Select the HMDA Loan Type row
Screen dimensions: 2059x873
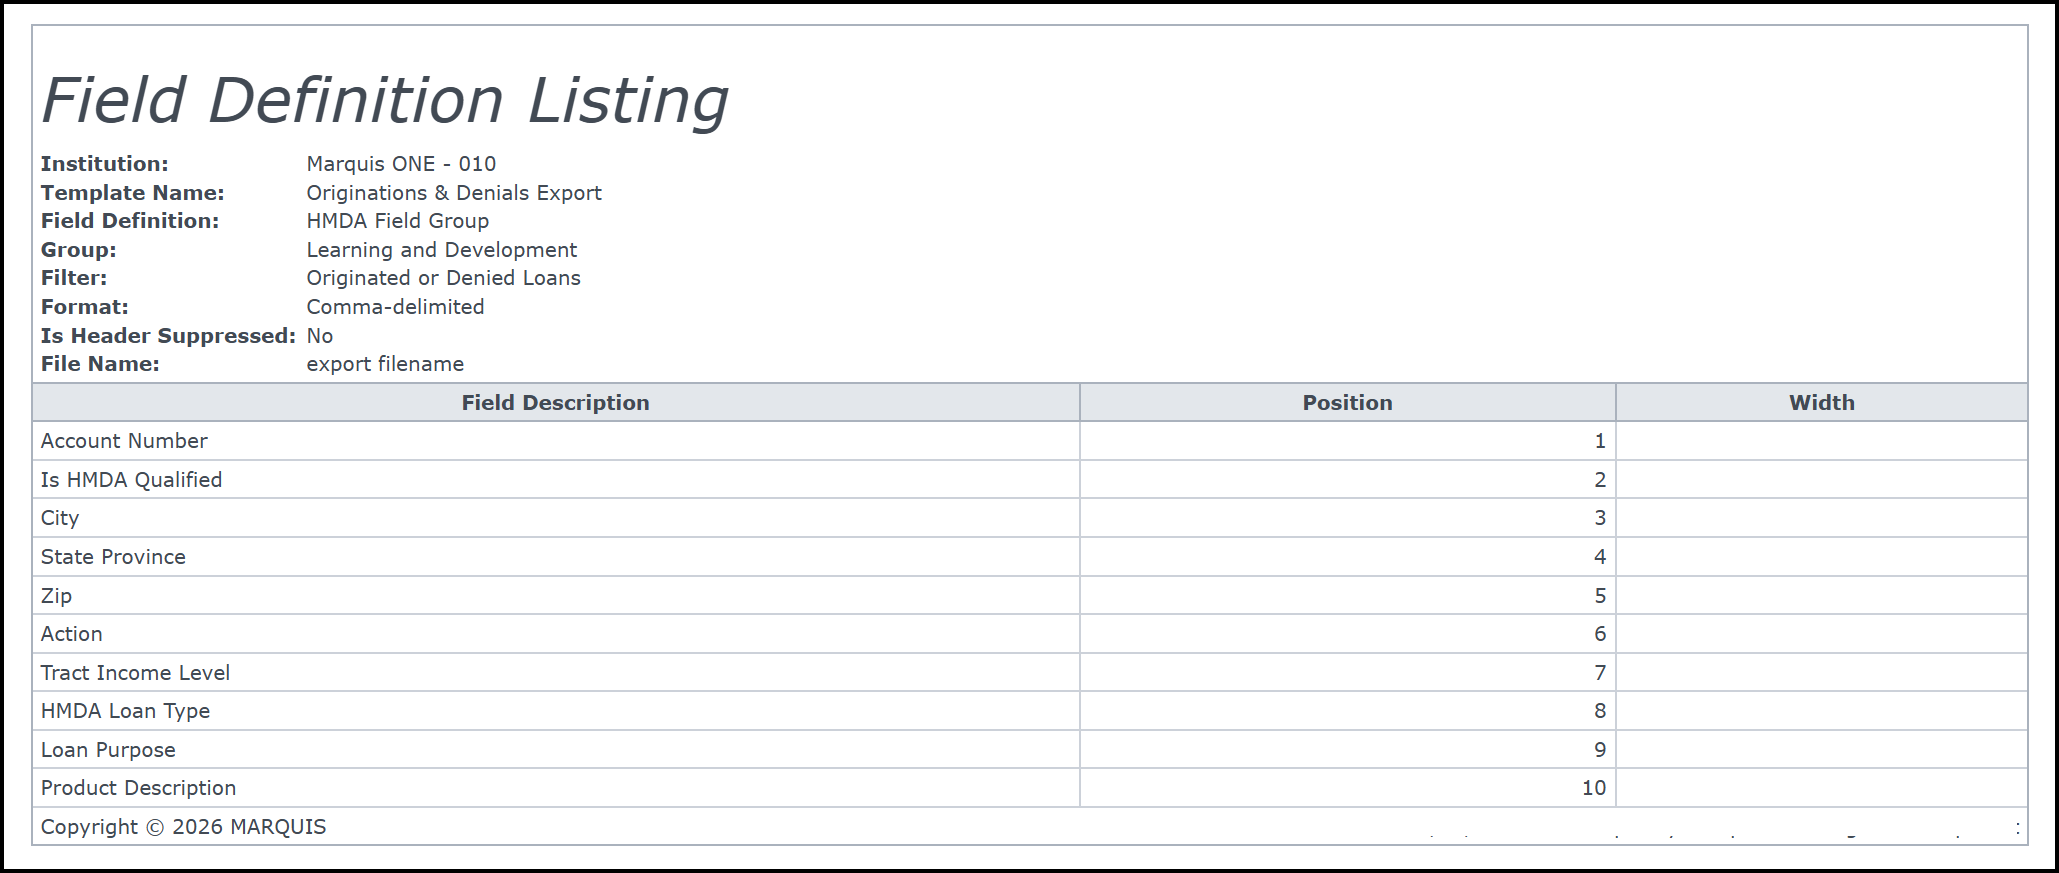tap(1030, 711)
